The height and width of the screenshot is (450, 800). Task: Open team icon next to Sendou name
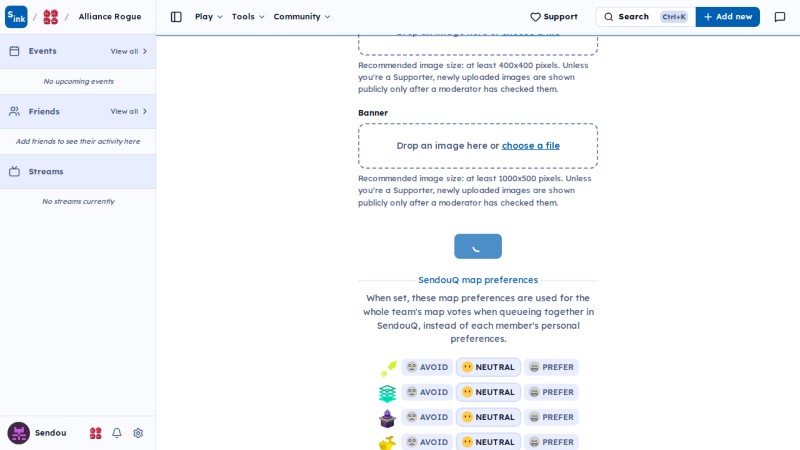tap(95, 433)
